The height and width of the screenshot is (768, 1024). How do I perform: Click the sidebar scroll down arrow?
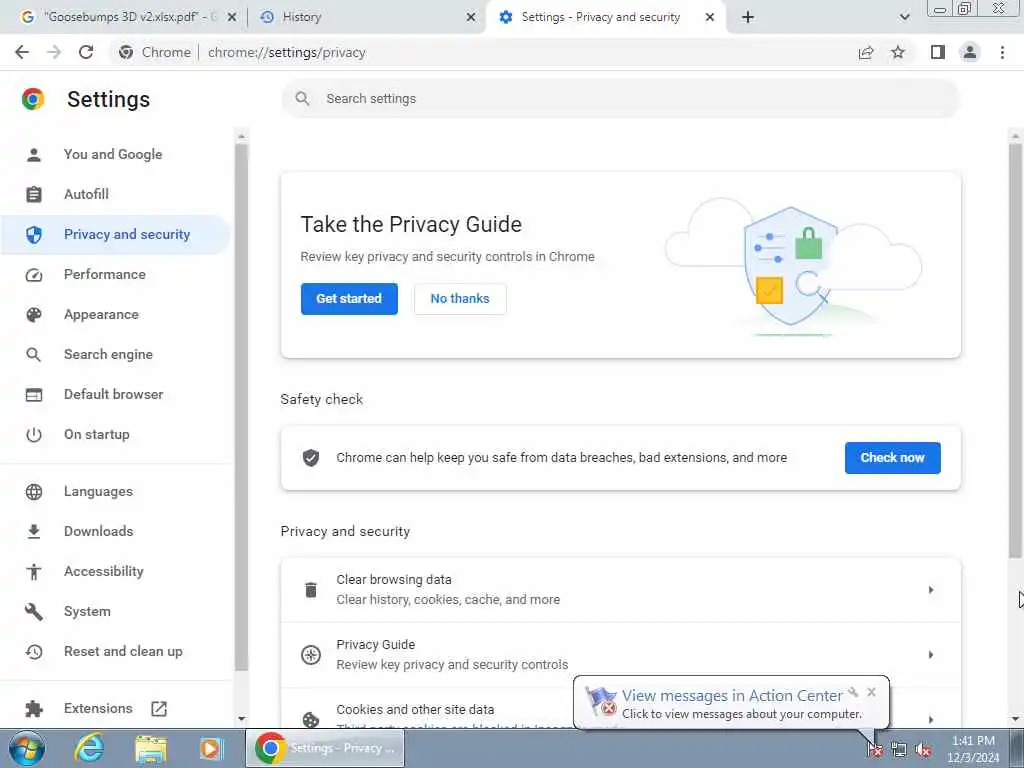point(242,719)
